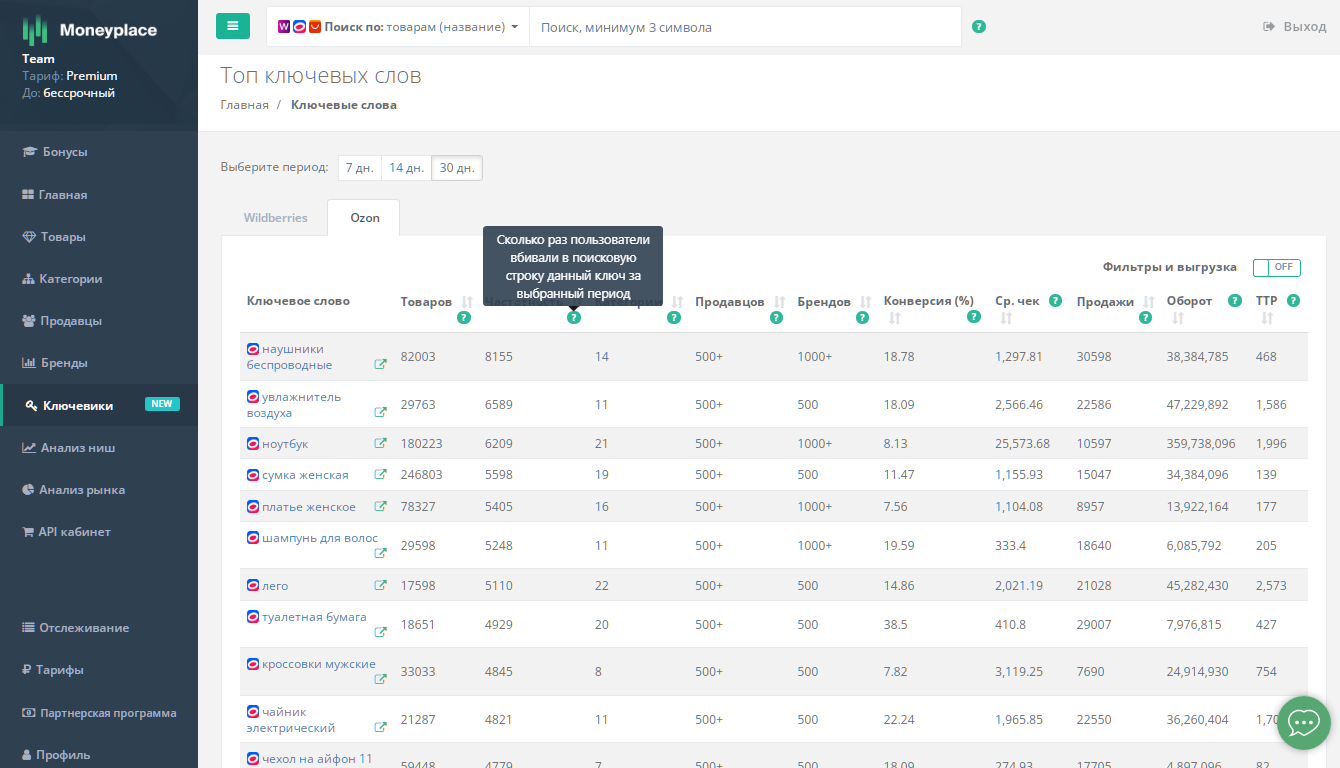Select the 14 дн. period option
The image size is (1340, 768).
coord(406,168)
